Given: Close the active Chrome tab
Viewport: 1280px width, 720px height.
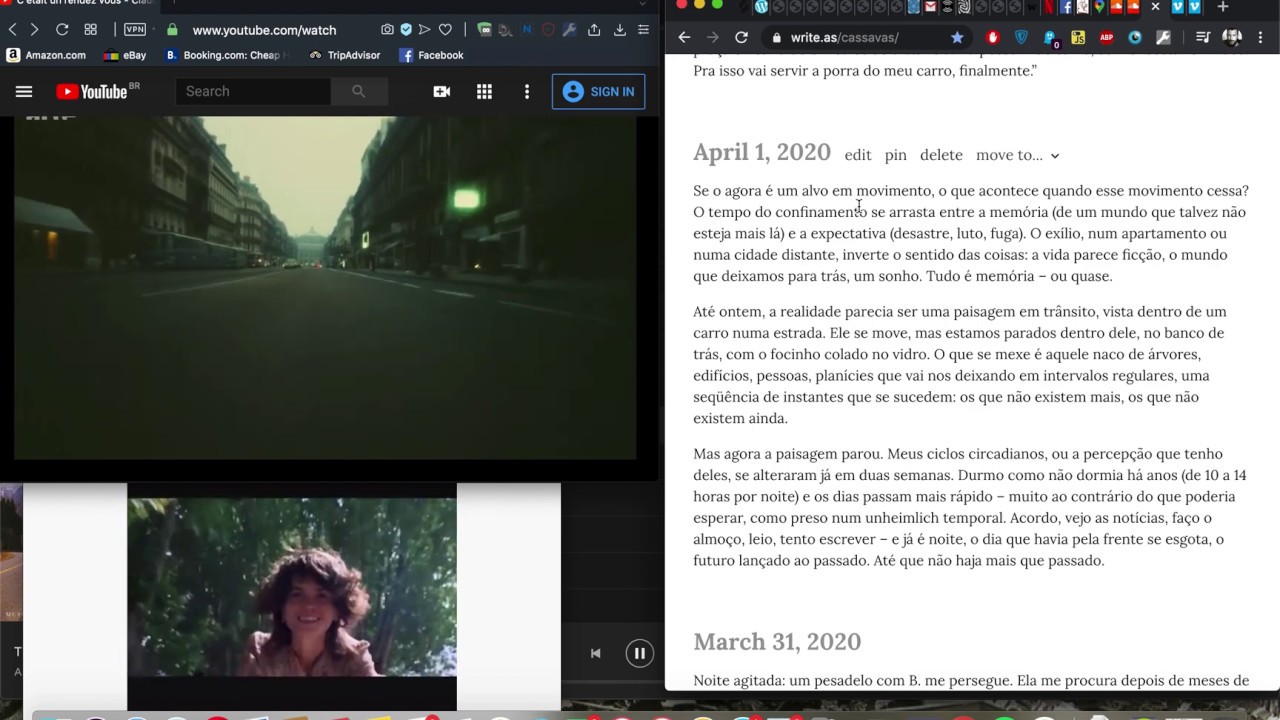Looking at the screenshot, I should point(1155,7).
